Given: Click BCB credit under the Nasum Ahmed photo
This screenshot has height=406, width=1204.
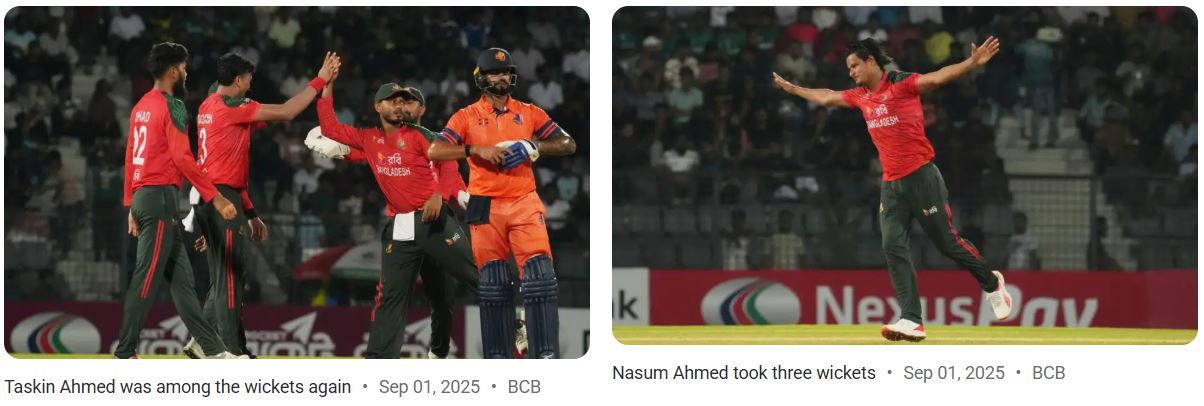Looking at the screenshot, I should tap(1049, 373).
